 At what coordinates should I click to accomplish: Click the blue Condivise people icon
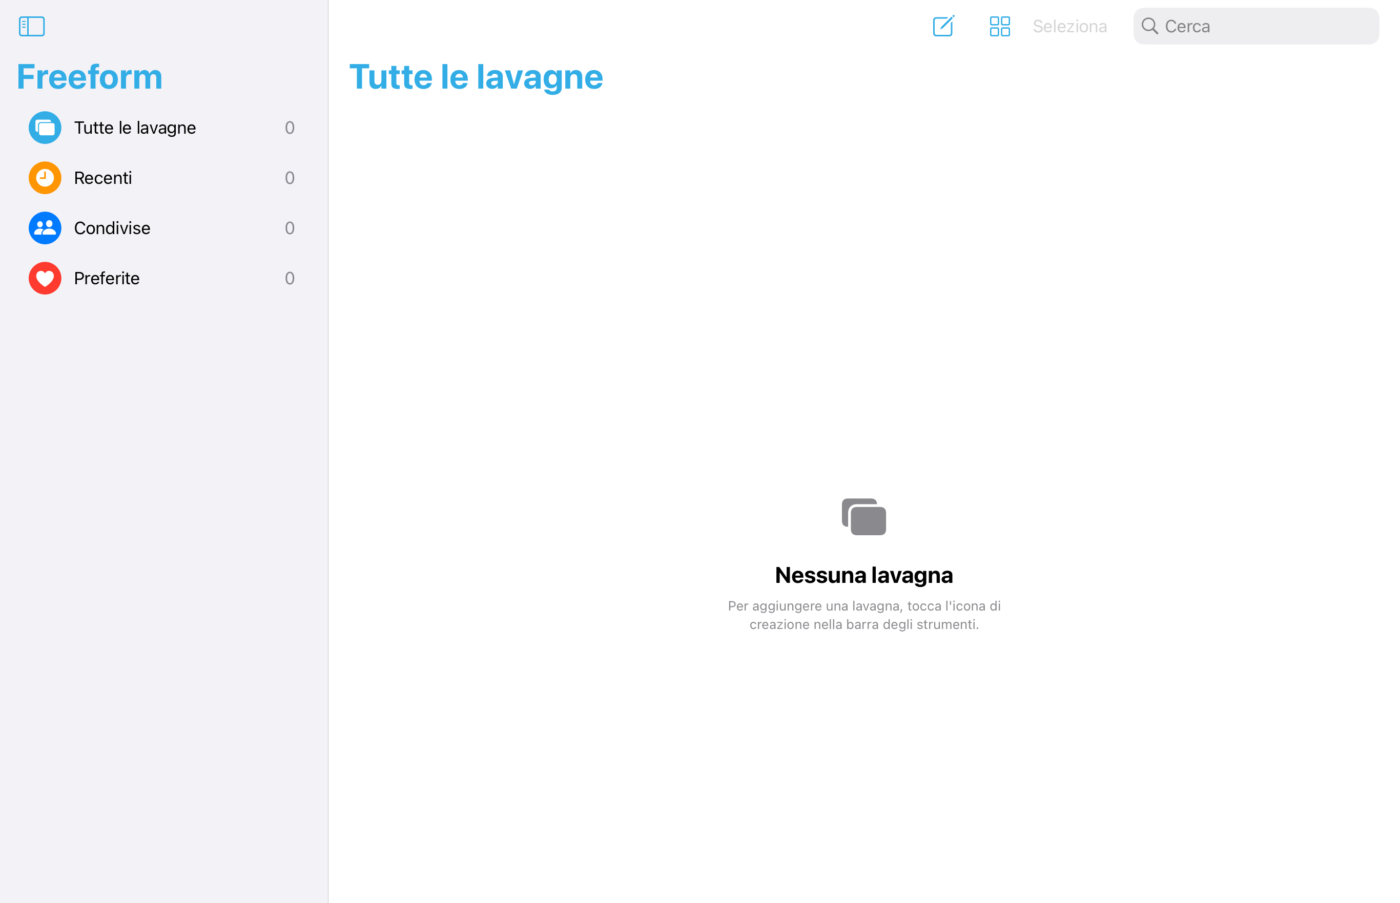click(x=45, y=228)
